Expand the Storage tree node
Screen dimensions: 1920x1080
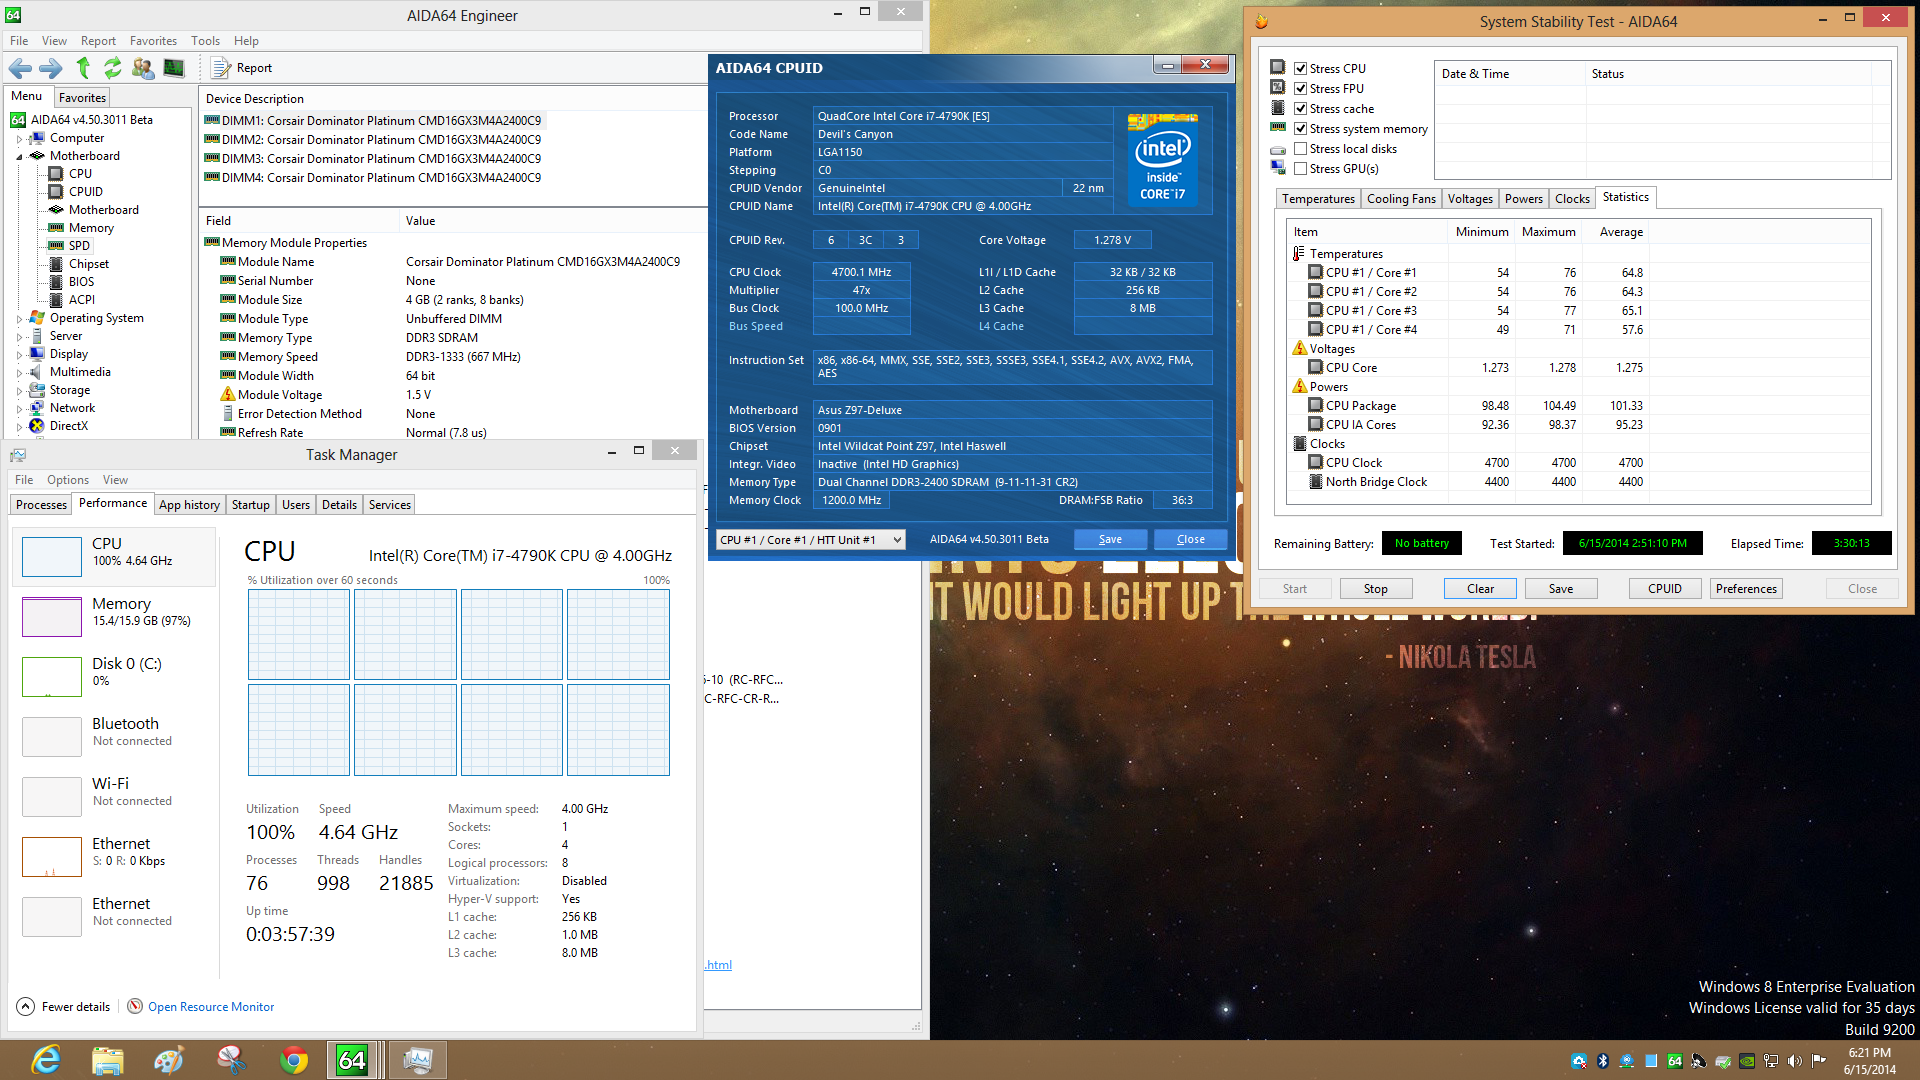point(19,390)
